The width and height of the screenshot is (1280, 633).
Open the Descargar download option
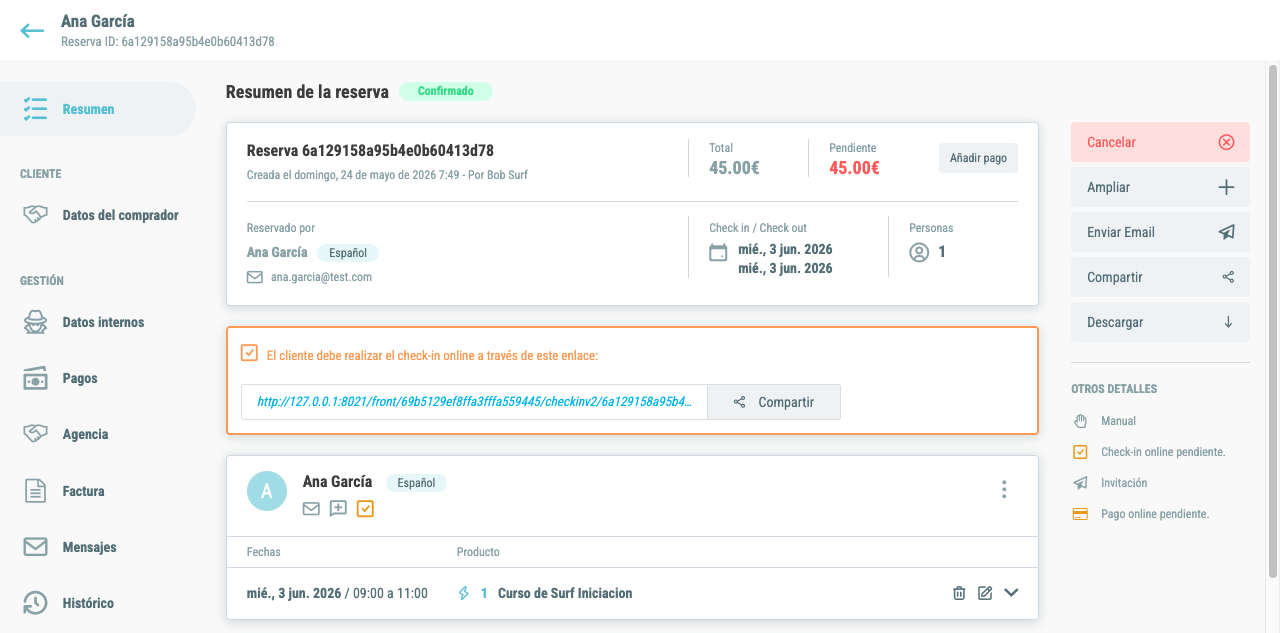point(1160,322)
